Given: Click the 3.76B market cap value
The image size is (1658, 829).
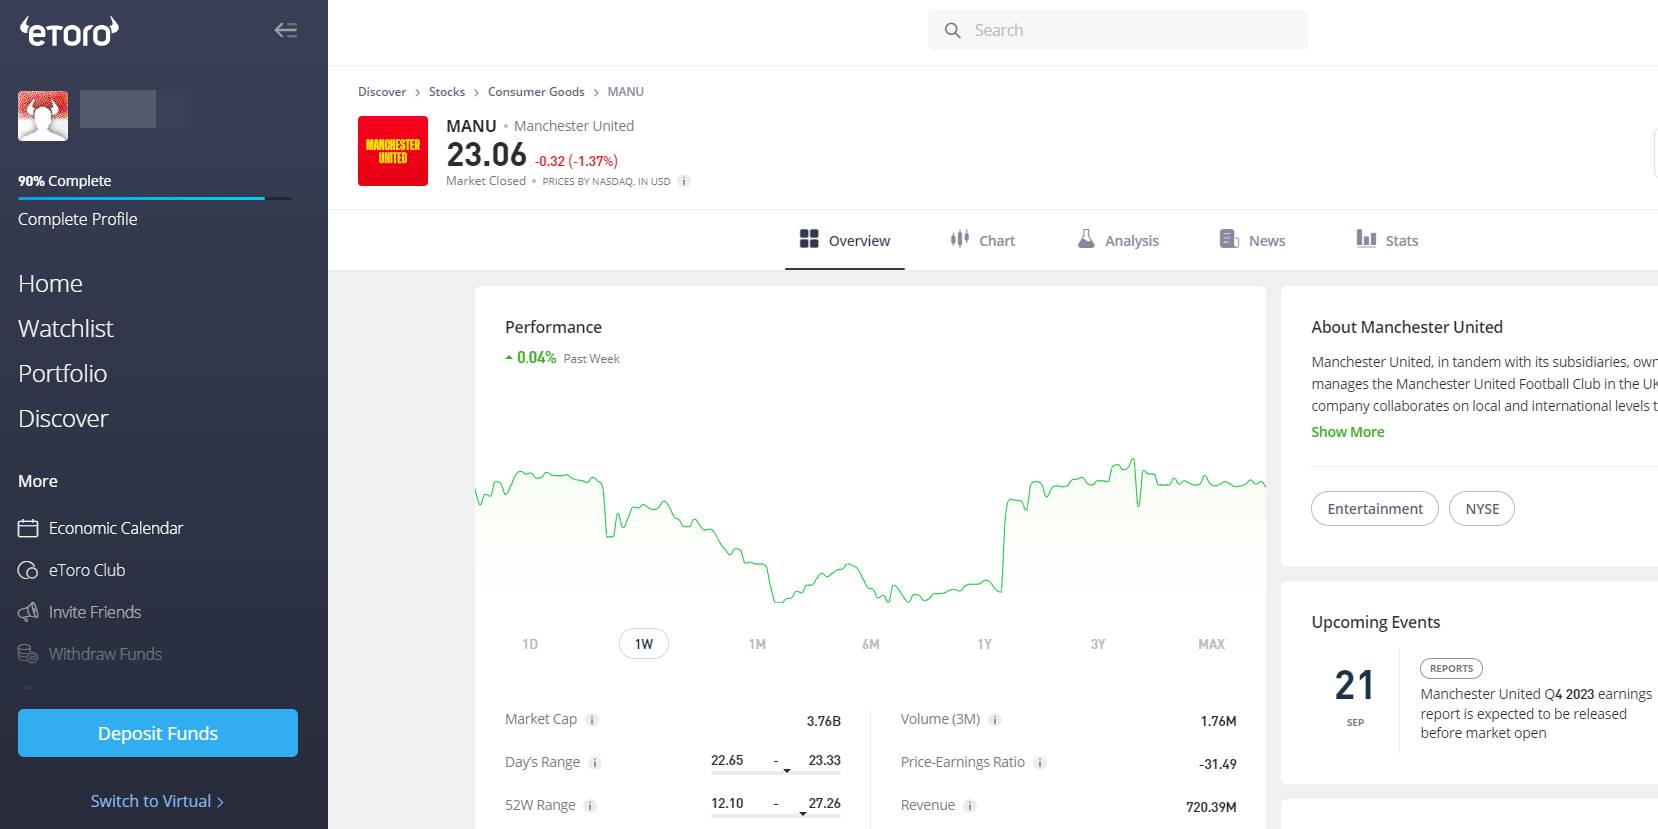Looking at the screenshot, I should (824, 721).
